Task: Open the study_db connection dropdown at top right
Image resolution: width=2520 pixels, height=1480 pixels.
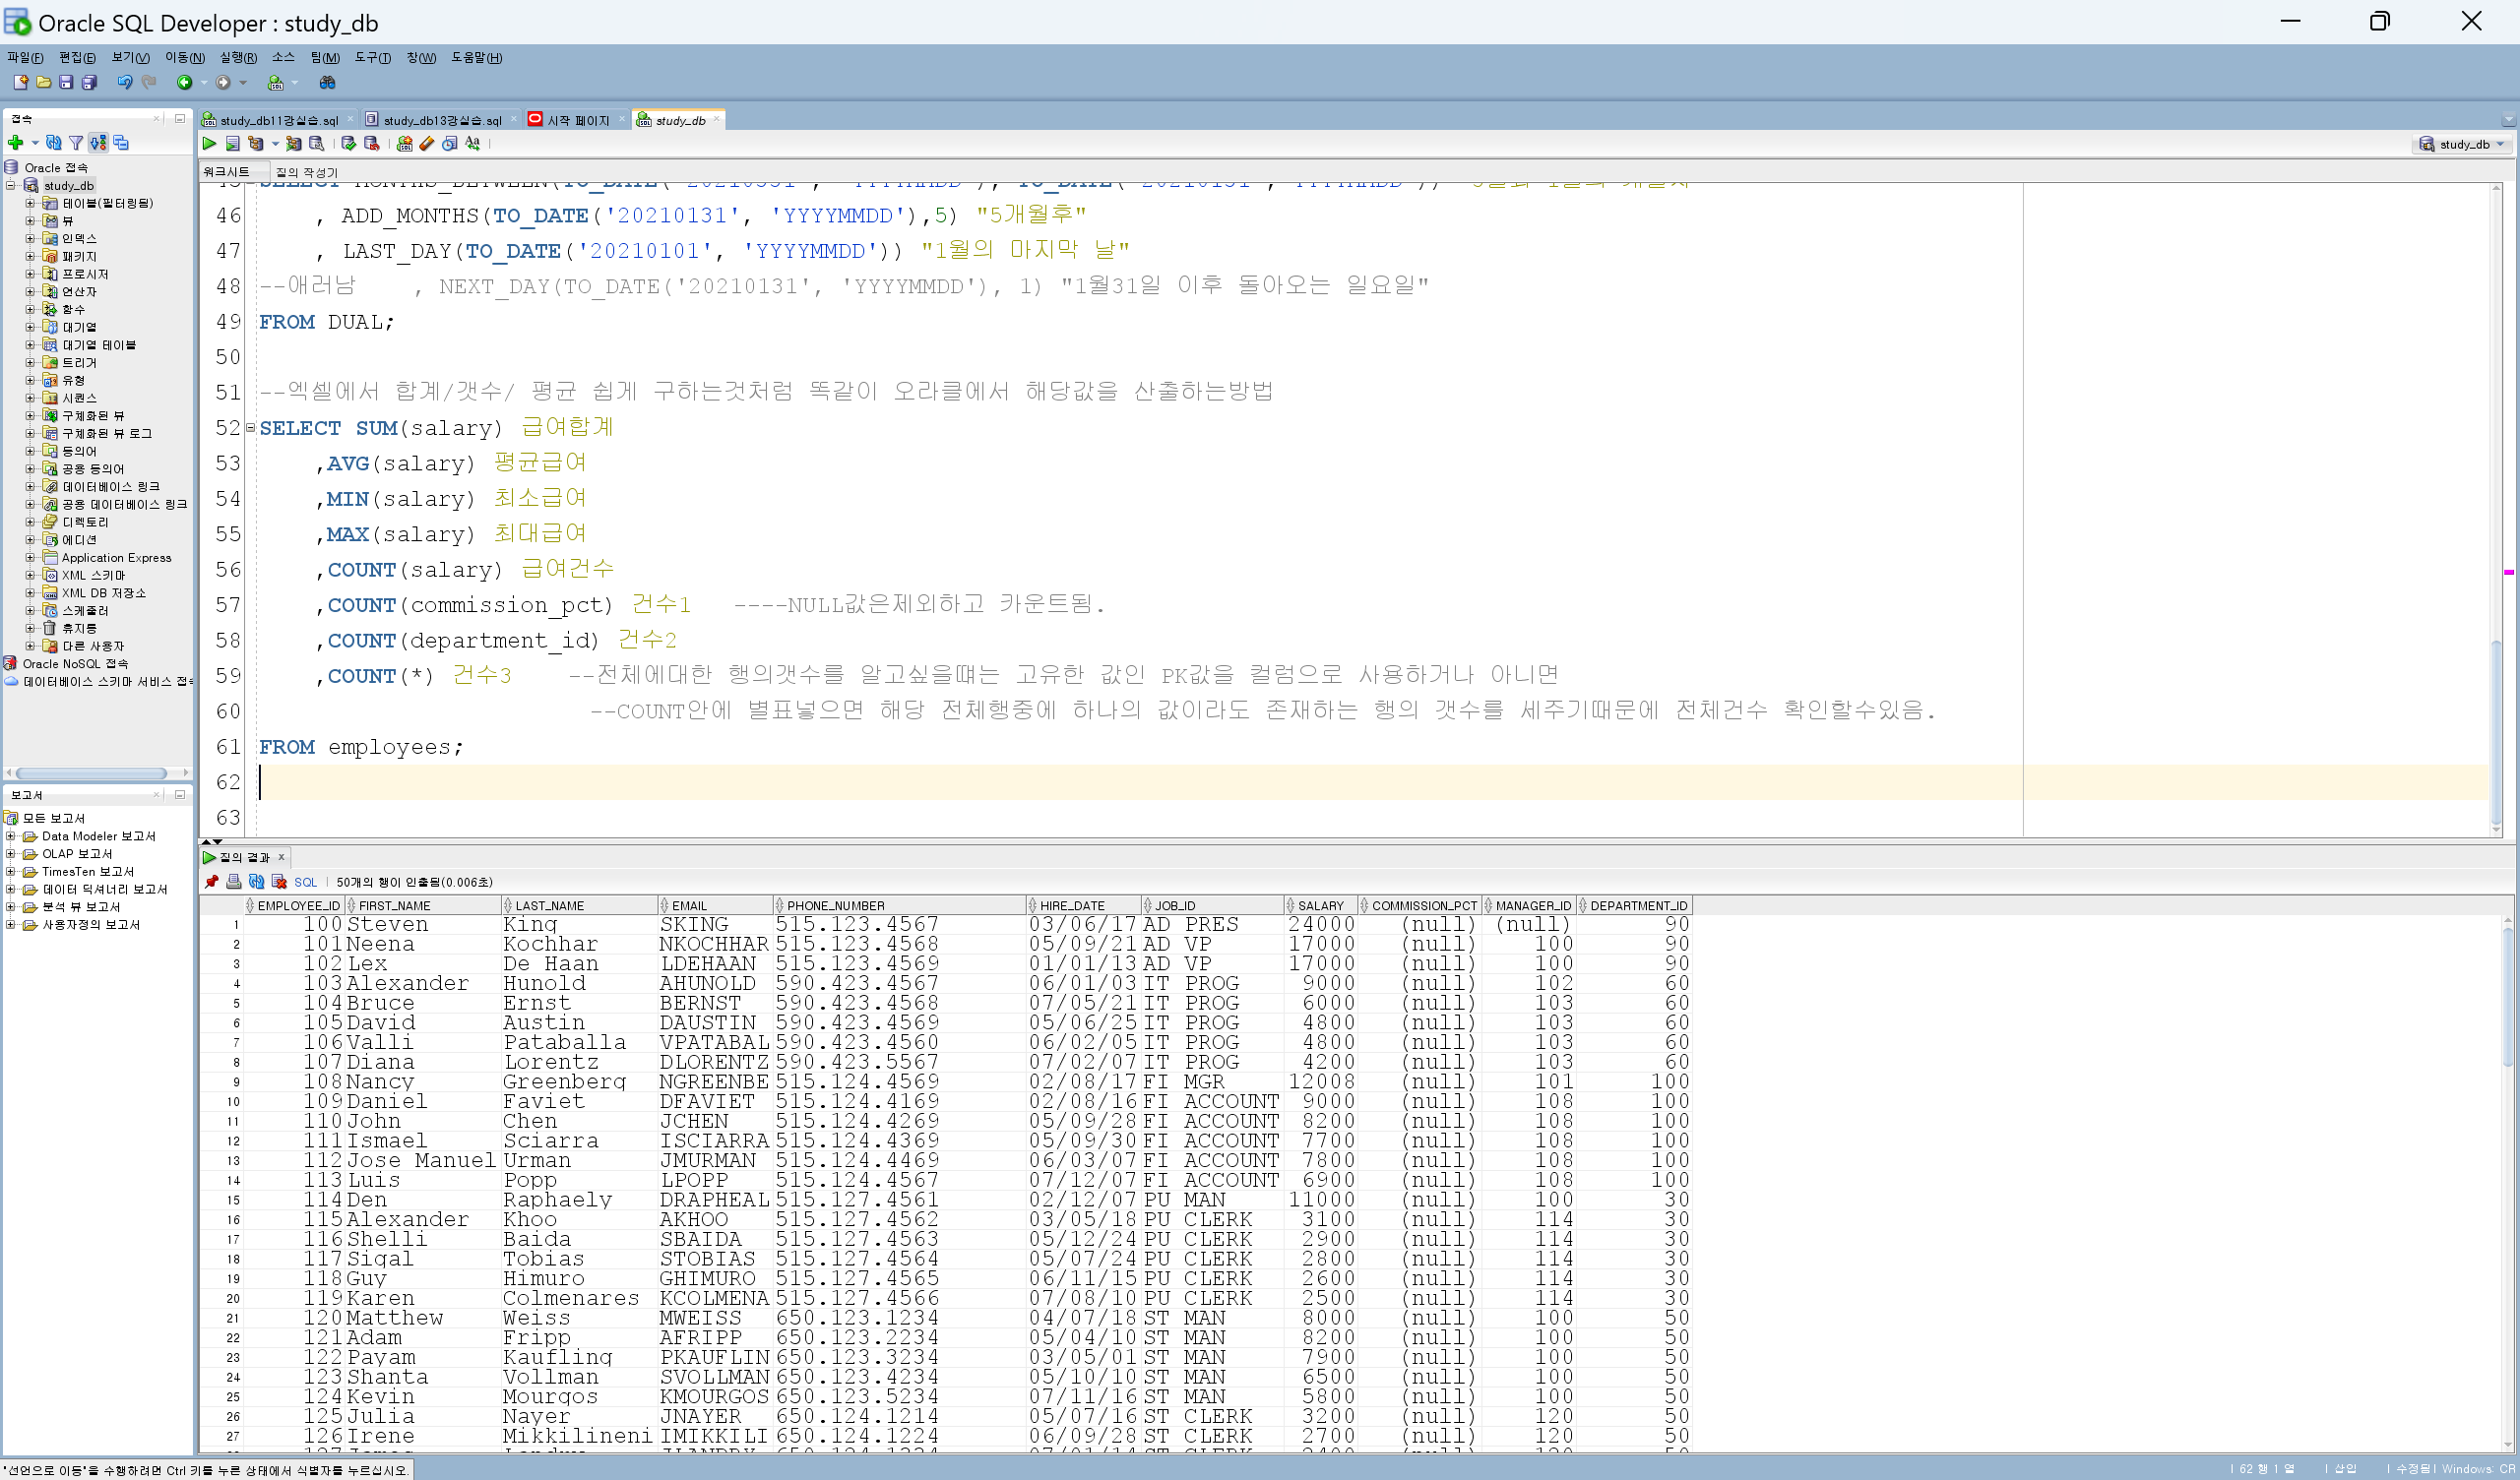Action: tap(2464, 144)
